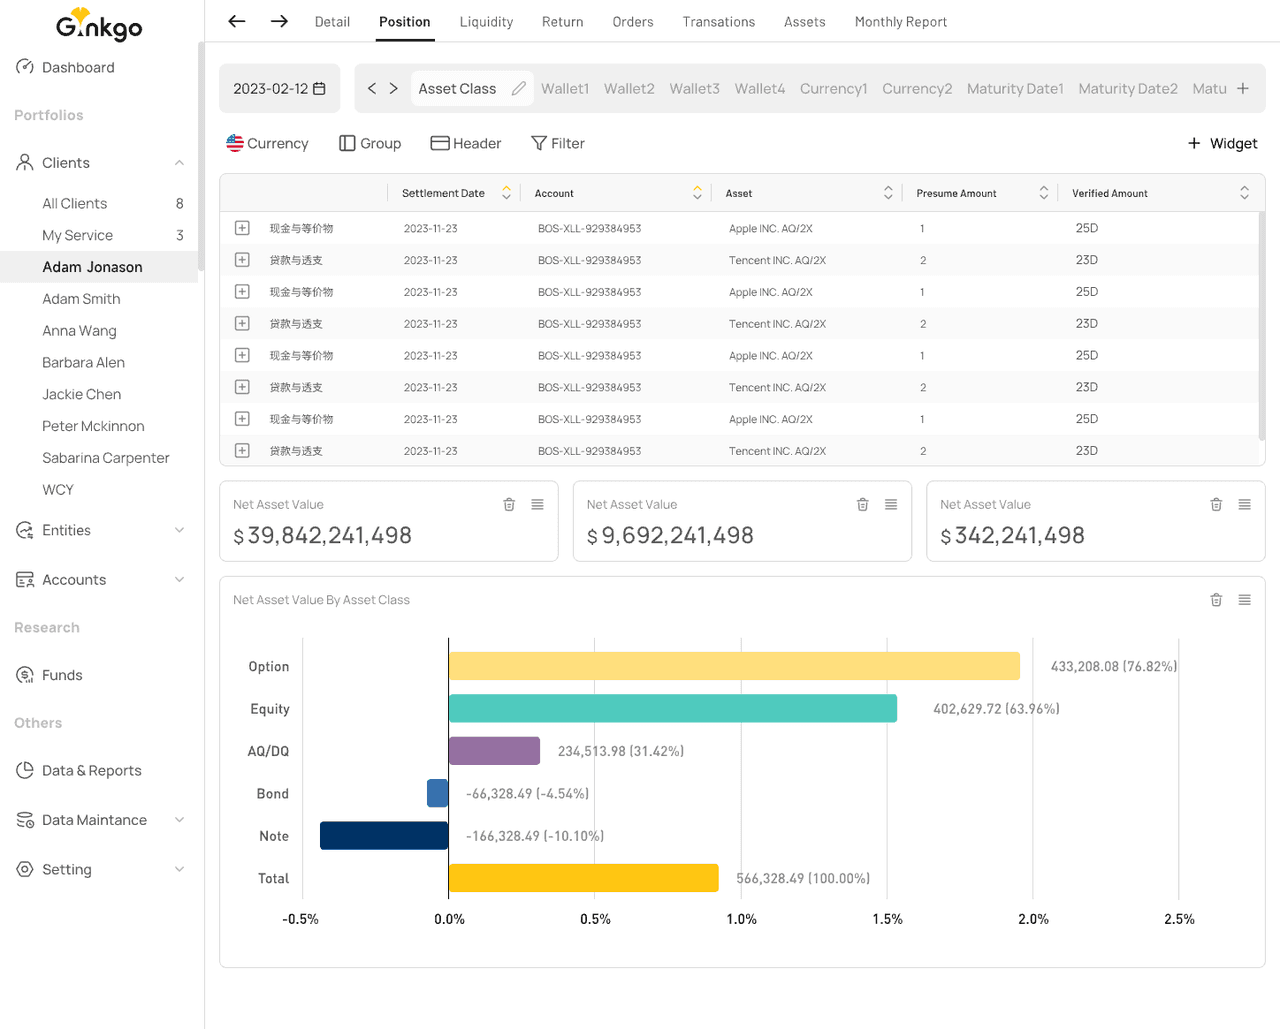Viewport: 1280px width, 1029px height.
Task: Expand the Entities section chevron
Action: (x=179, y=530)
